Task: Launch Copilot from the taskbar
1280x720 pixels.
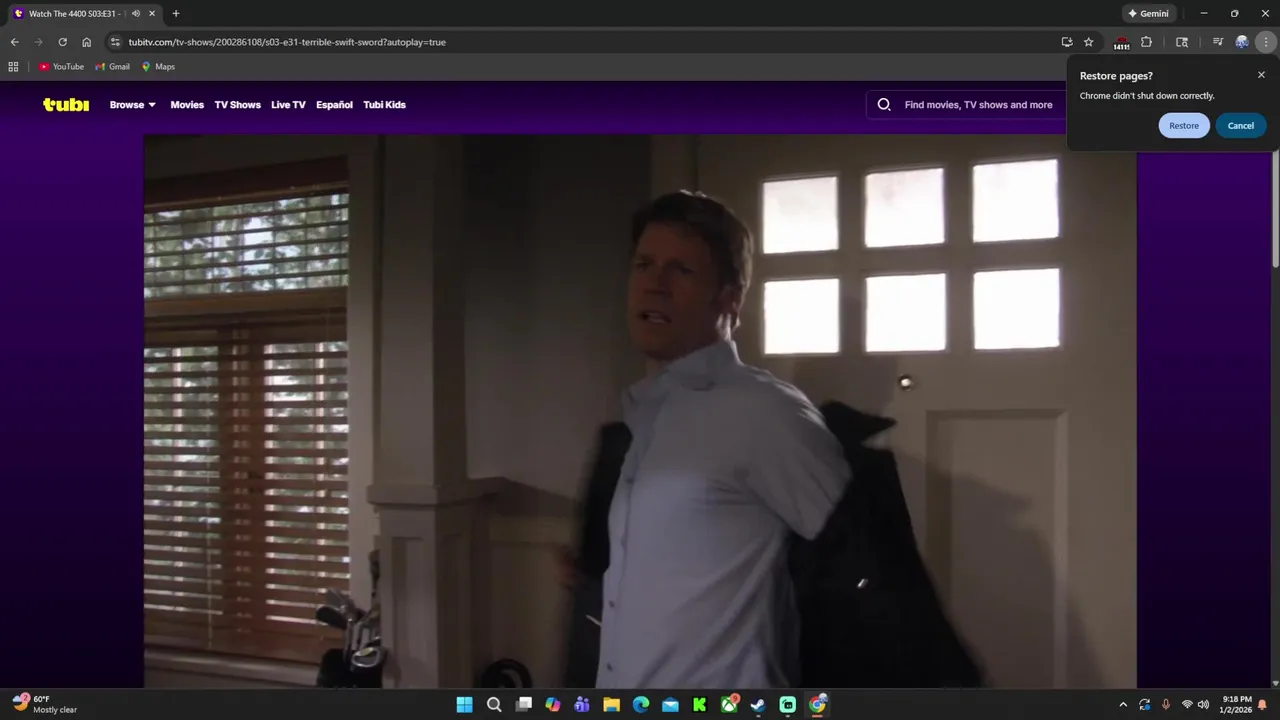Action: 553,705
